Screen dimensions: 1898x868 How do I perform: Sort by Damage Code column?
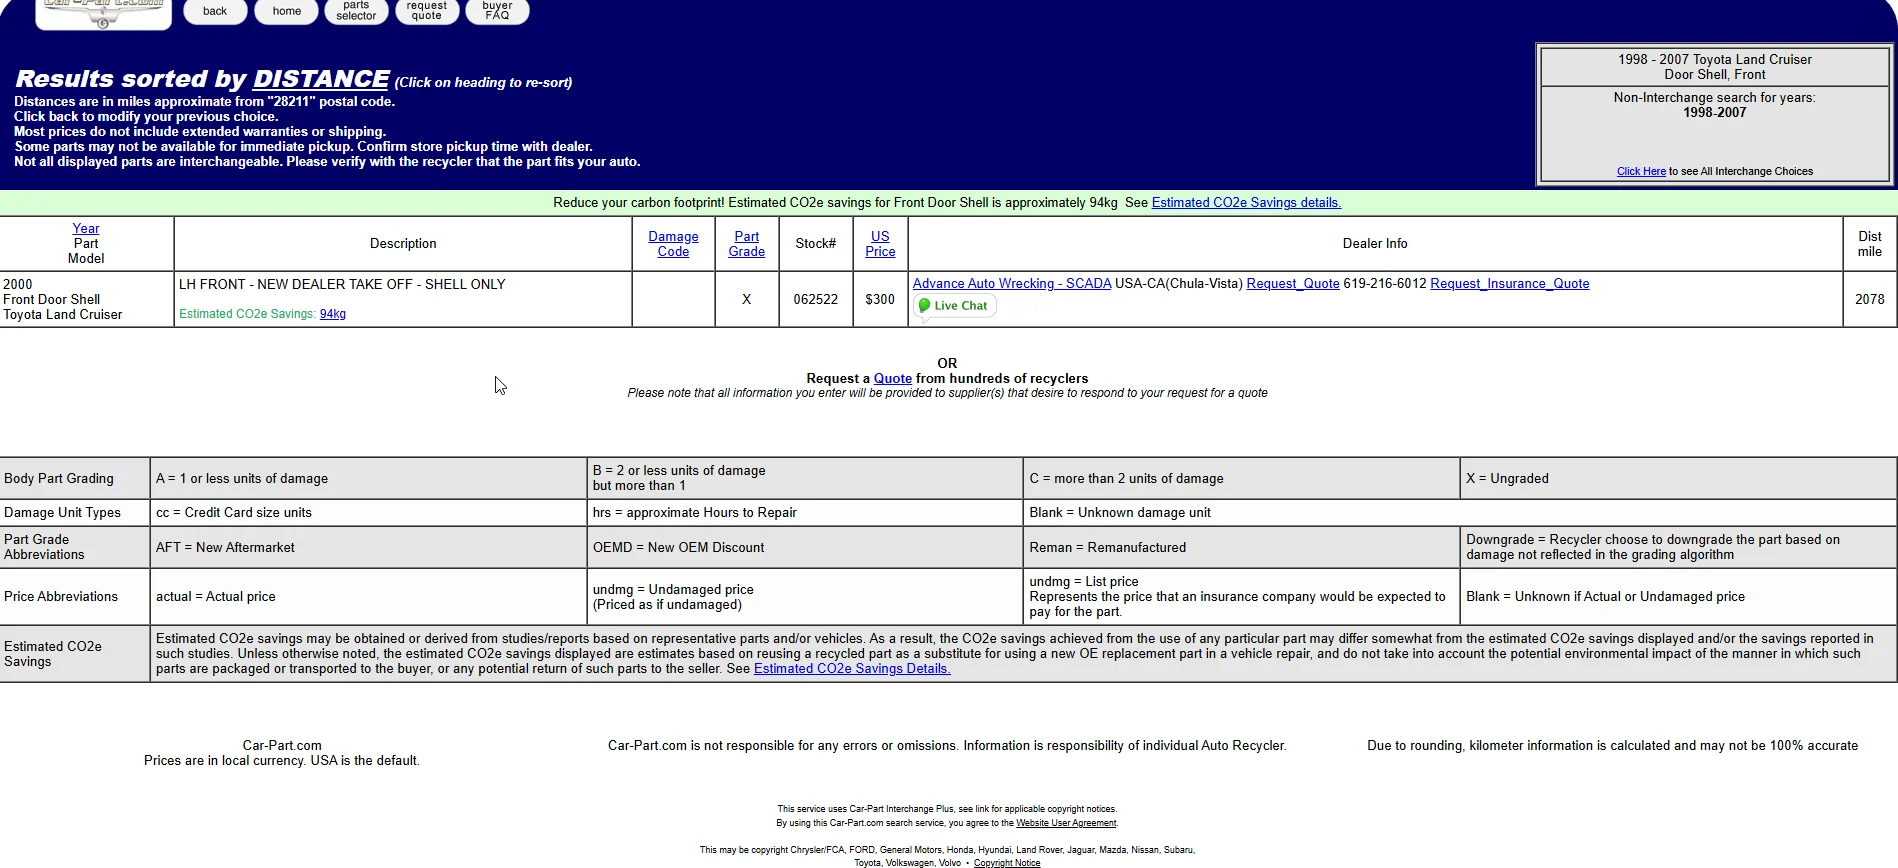[x=673, y=244]
